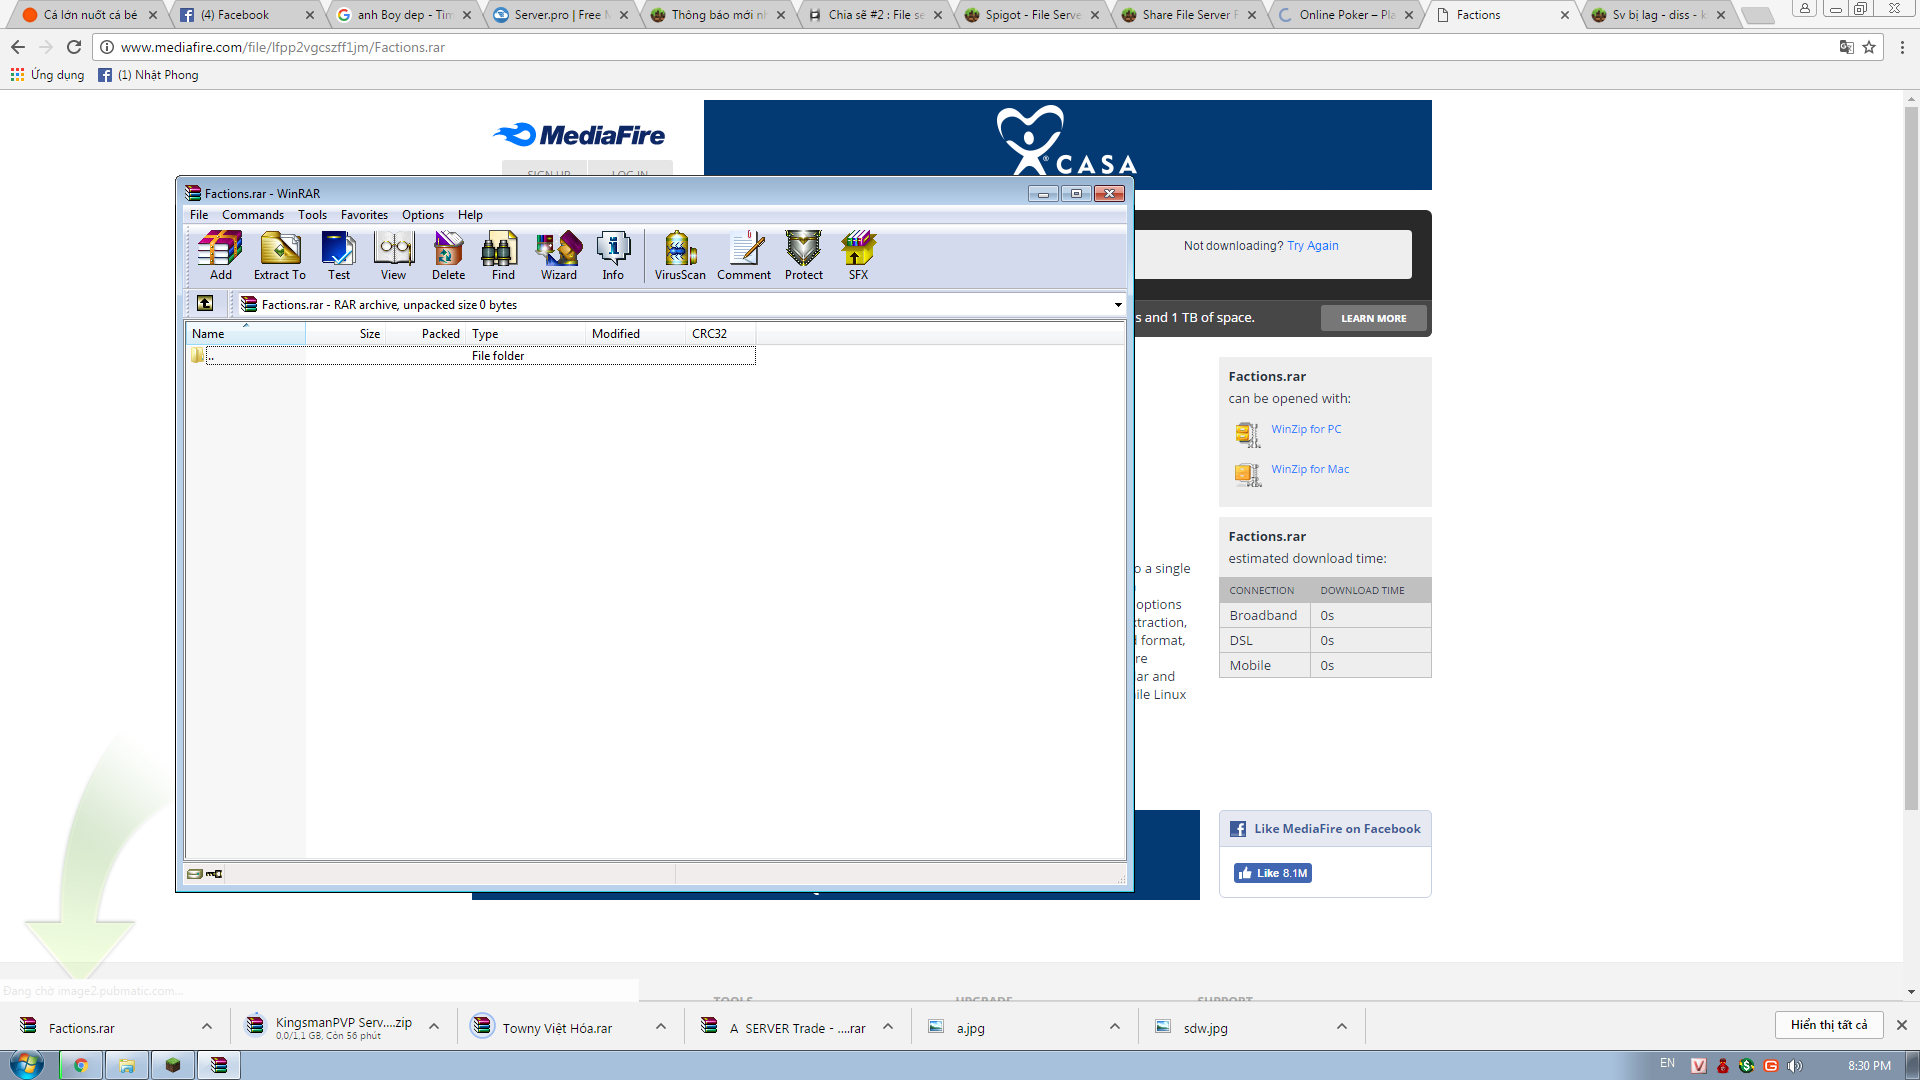
Task: Click the Windows Start button
Action: (27, 1065)
